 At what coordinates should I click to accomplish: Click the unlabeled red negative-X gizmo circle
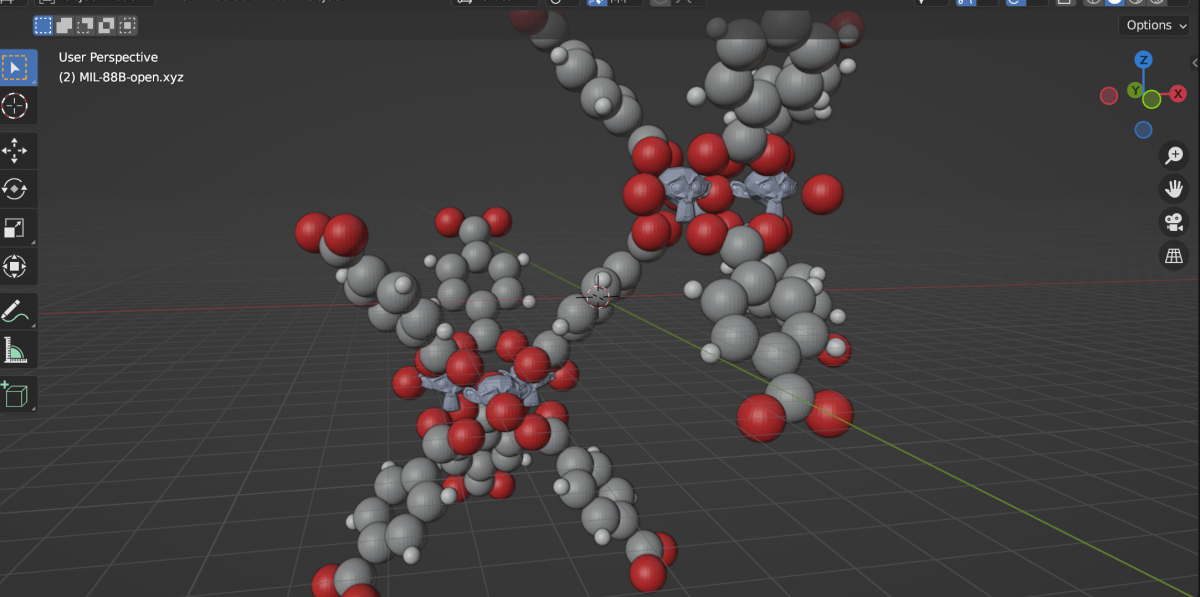tap(1109, 96)
